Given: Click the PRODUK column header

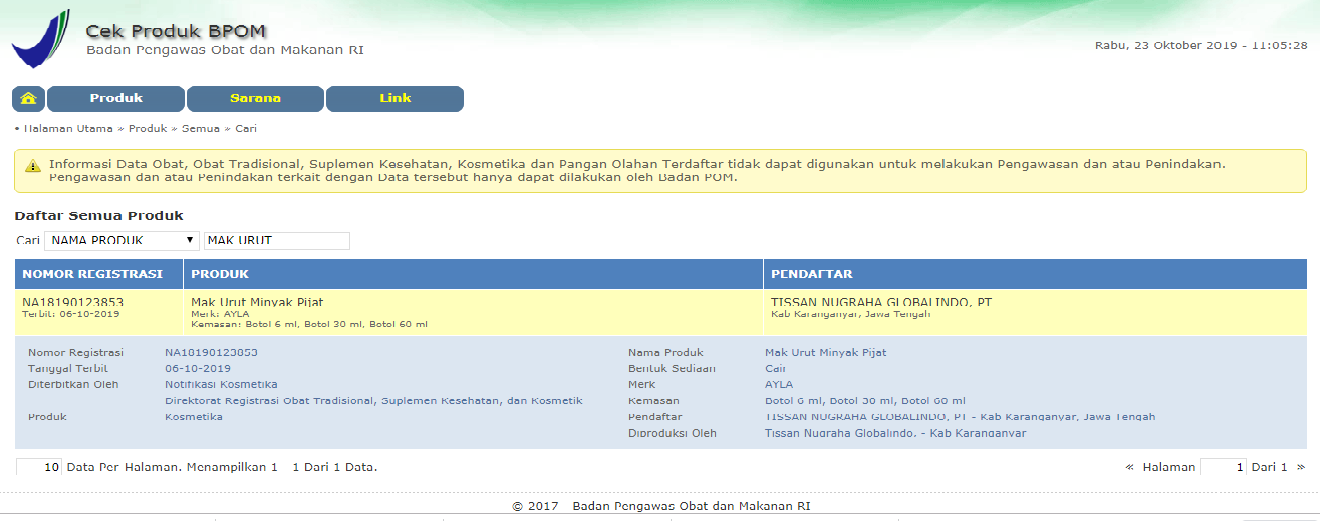Looking at the screenshot, I should (x=474, y=274).
